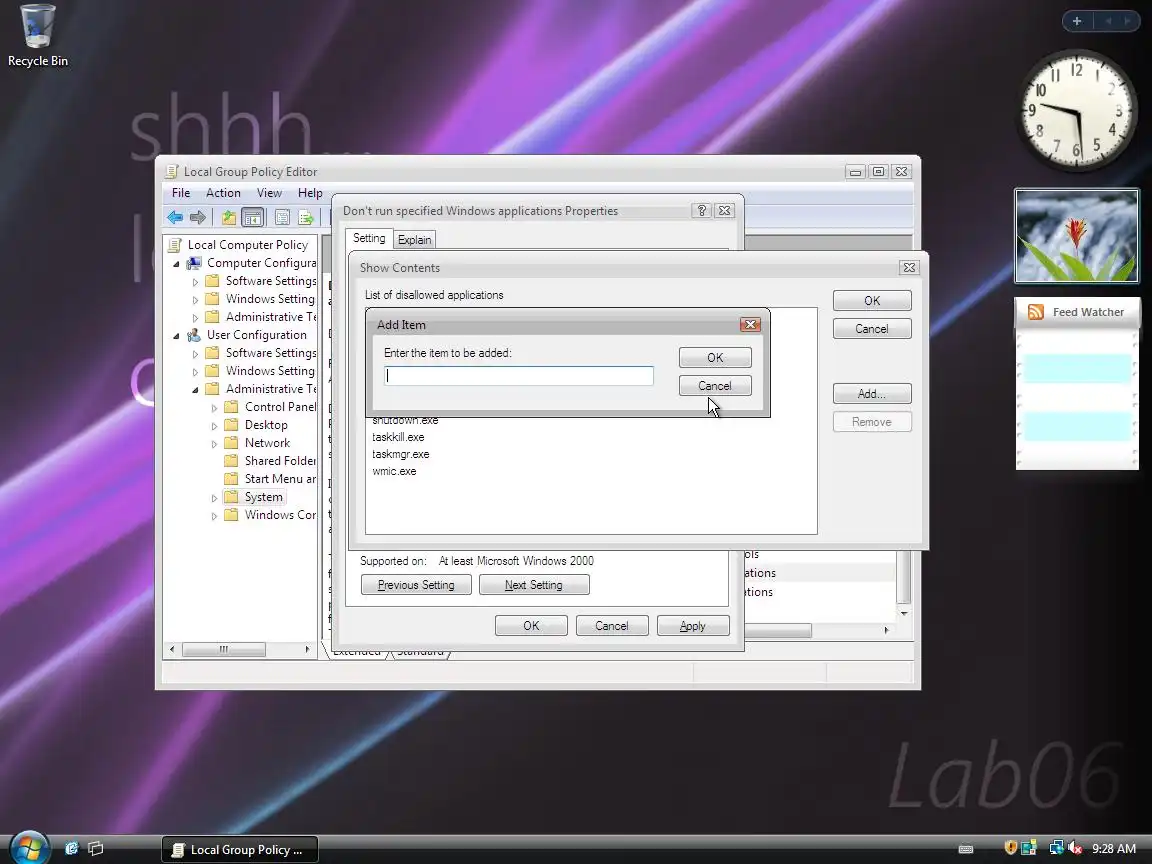The image size is (1152, 864).
Task: Open the Windows Start orb
Action: pyautogui.click(x=29, y=848)
